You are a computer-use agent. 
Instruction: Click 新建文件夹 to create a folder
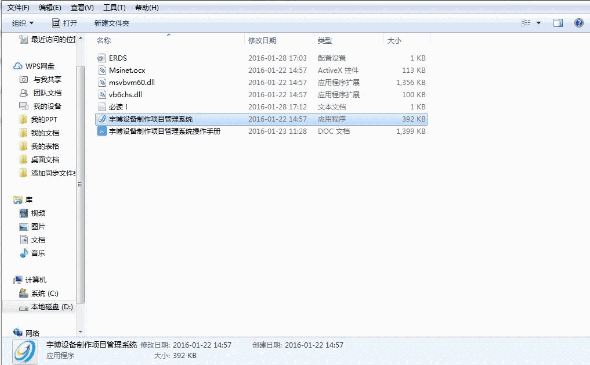click(x=111, y=23)
